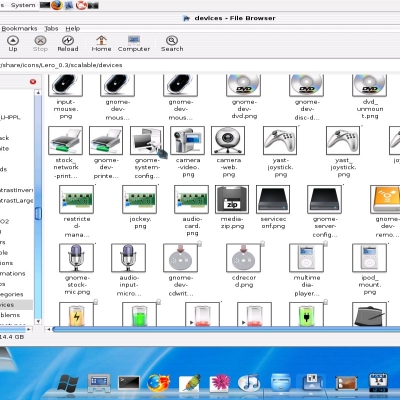This screenshot has height=400, width=400.
Task: Select the dvd_unmount.png icon
Action: pyautogui.click(x=369, y=86)
